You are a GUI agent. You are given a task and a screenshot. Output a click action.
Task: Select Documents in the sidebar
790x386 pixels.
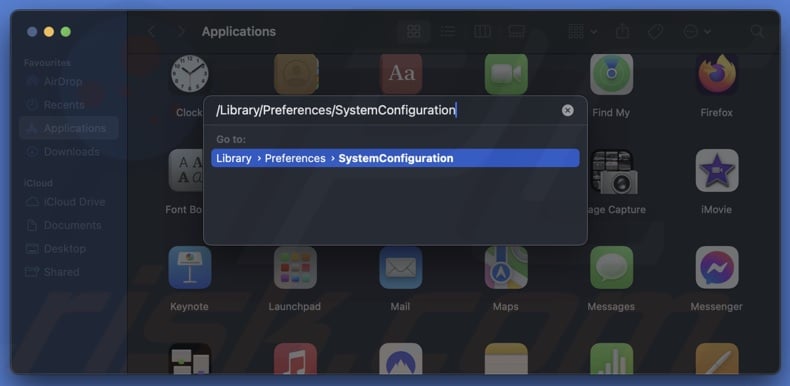point(69,225)
